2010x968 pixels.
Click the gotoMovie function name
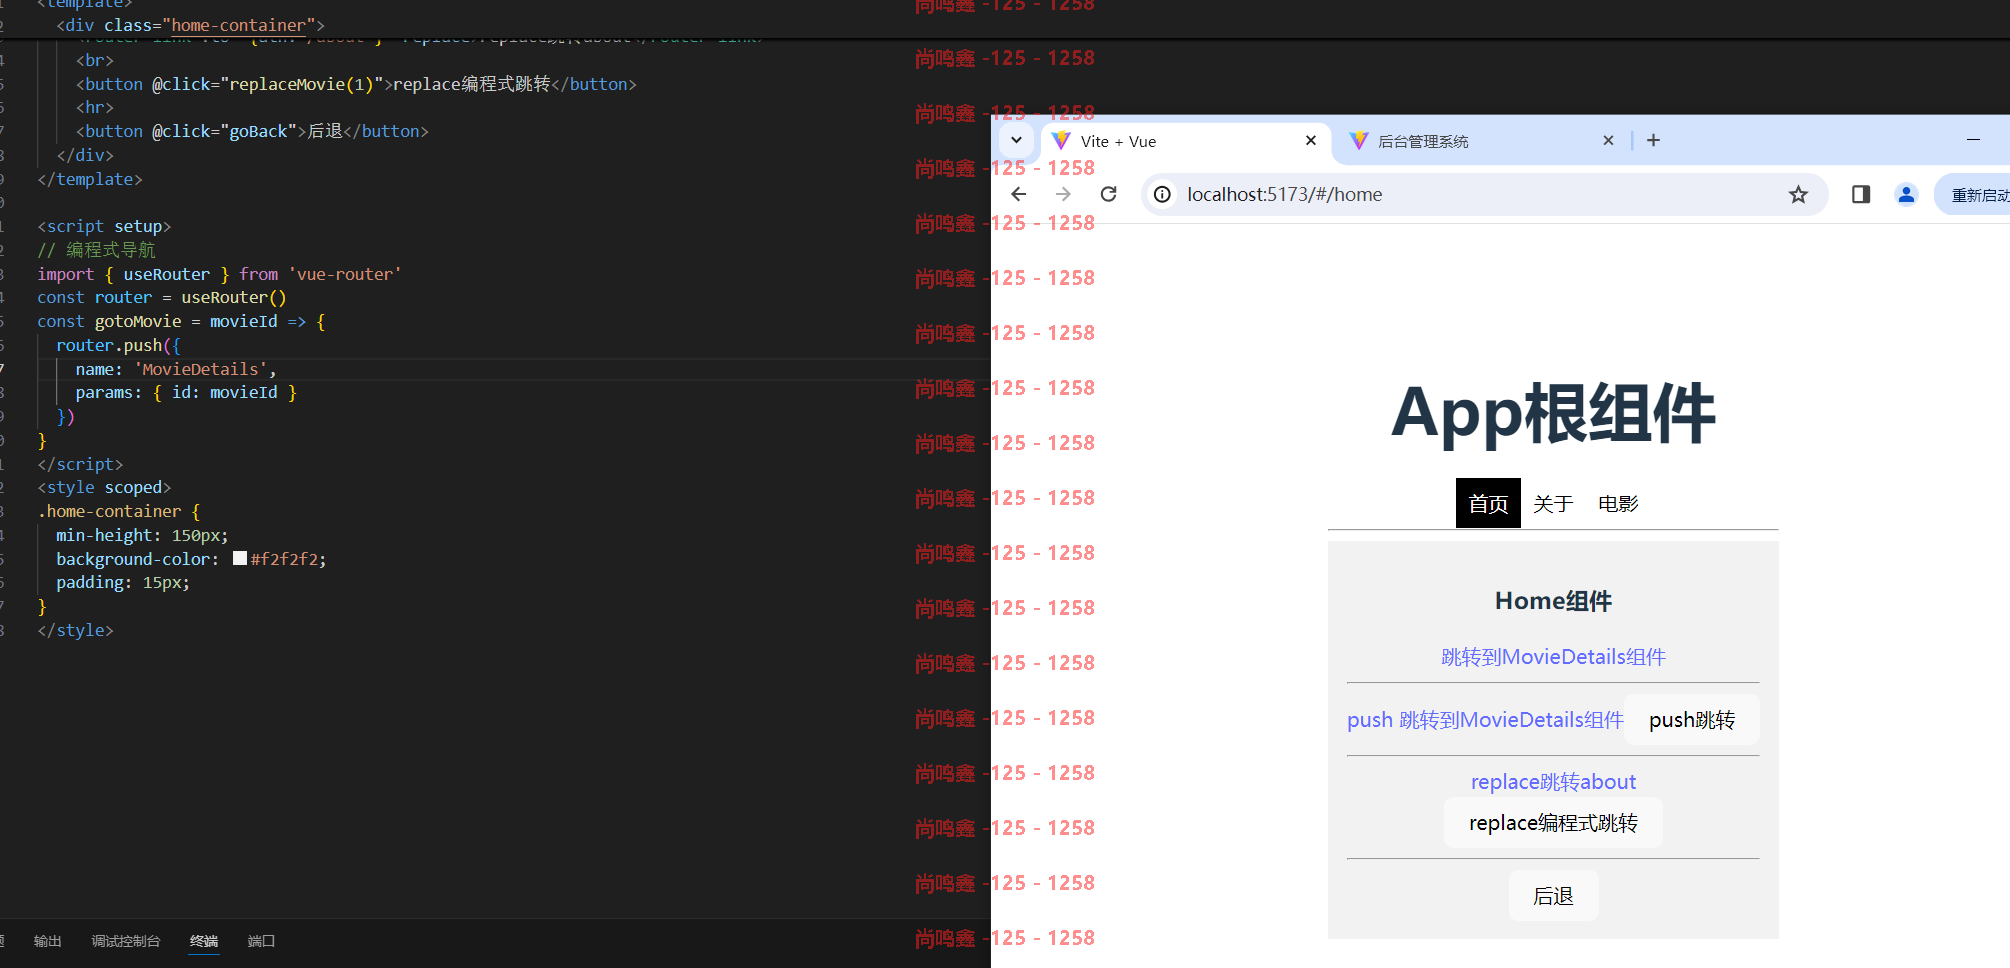click(138, 321)
